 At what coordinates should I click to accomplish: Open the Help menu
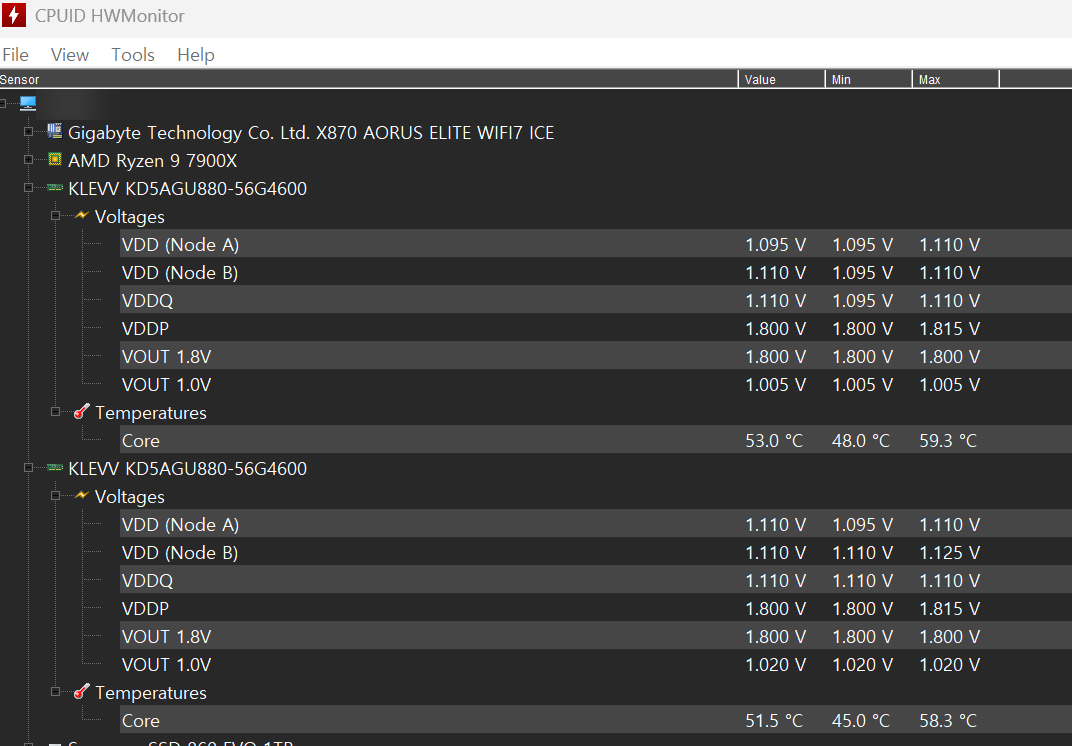196,55
